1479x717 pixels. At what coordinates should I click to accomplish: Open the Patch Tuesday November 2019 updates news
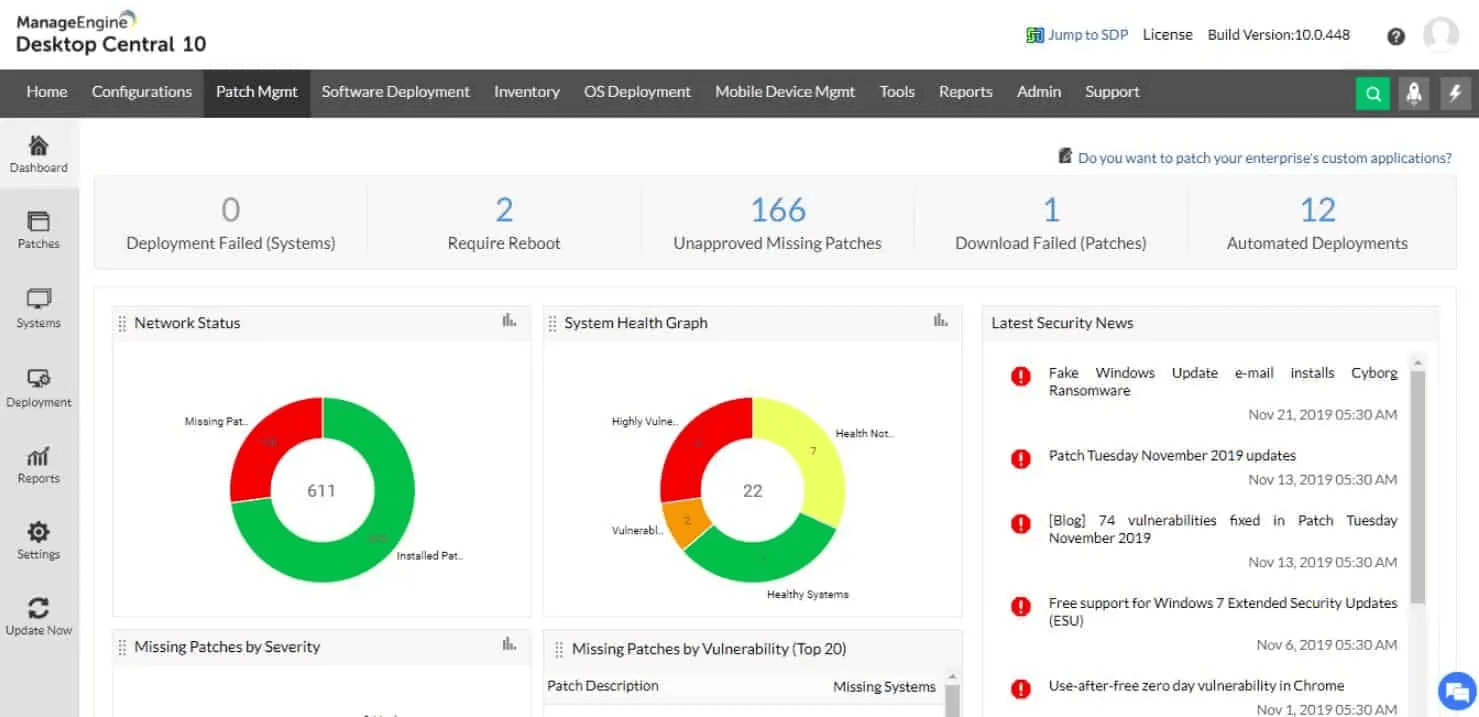coord(1172,456)
